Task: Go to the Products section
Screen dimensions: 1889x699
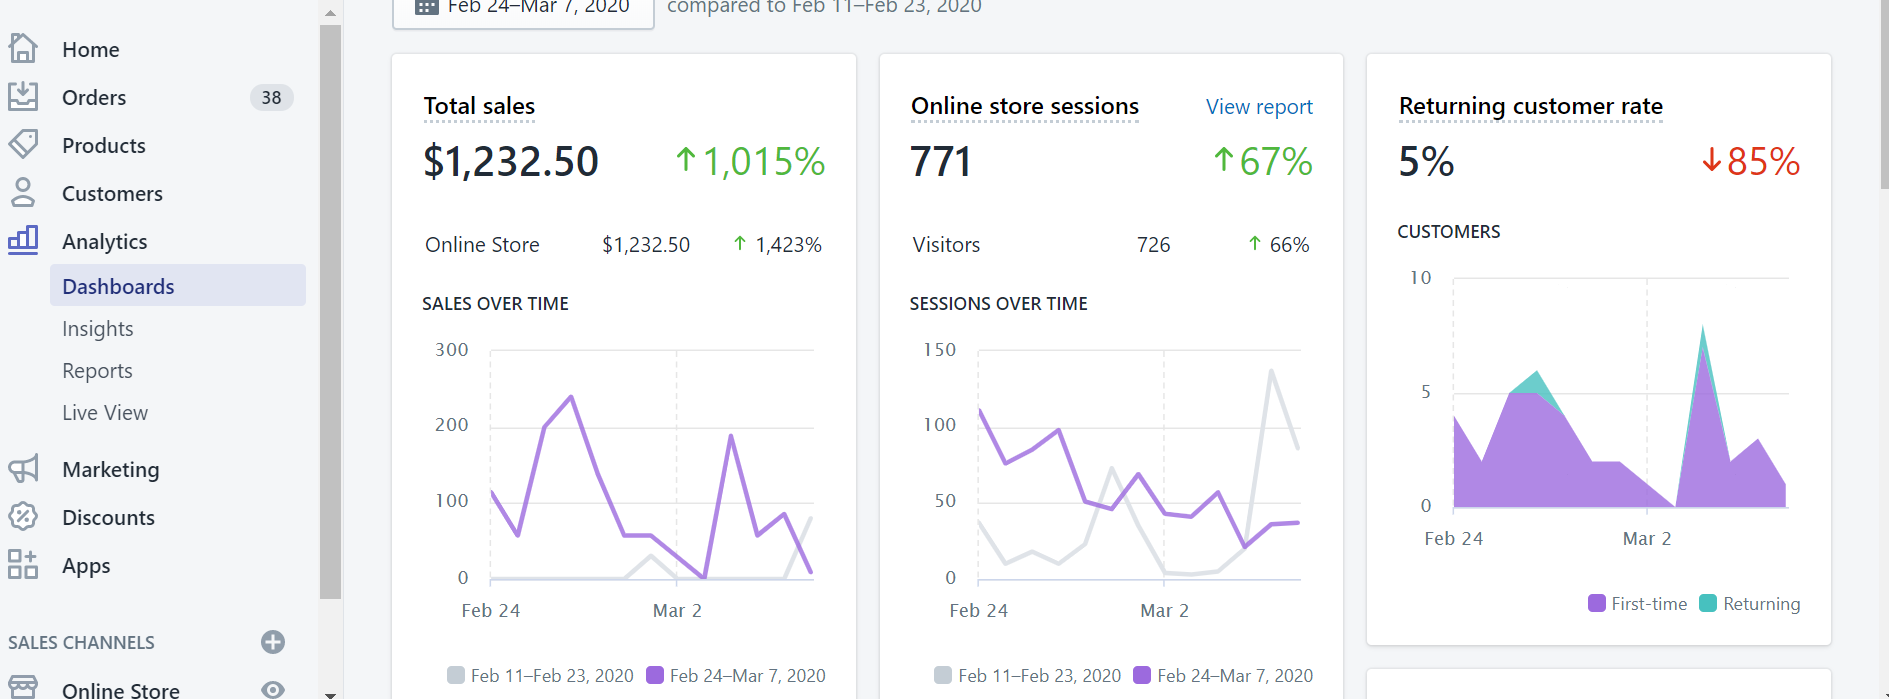Action: pyautogui.click(x=104, y=145)
